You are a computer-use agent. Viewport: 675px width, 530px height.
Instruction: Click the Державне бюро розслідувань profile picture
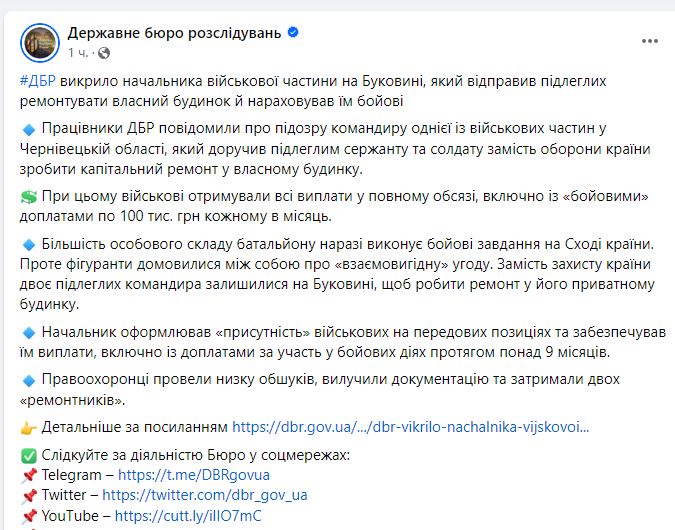point(41,41)
